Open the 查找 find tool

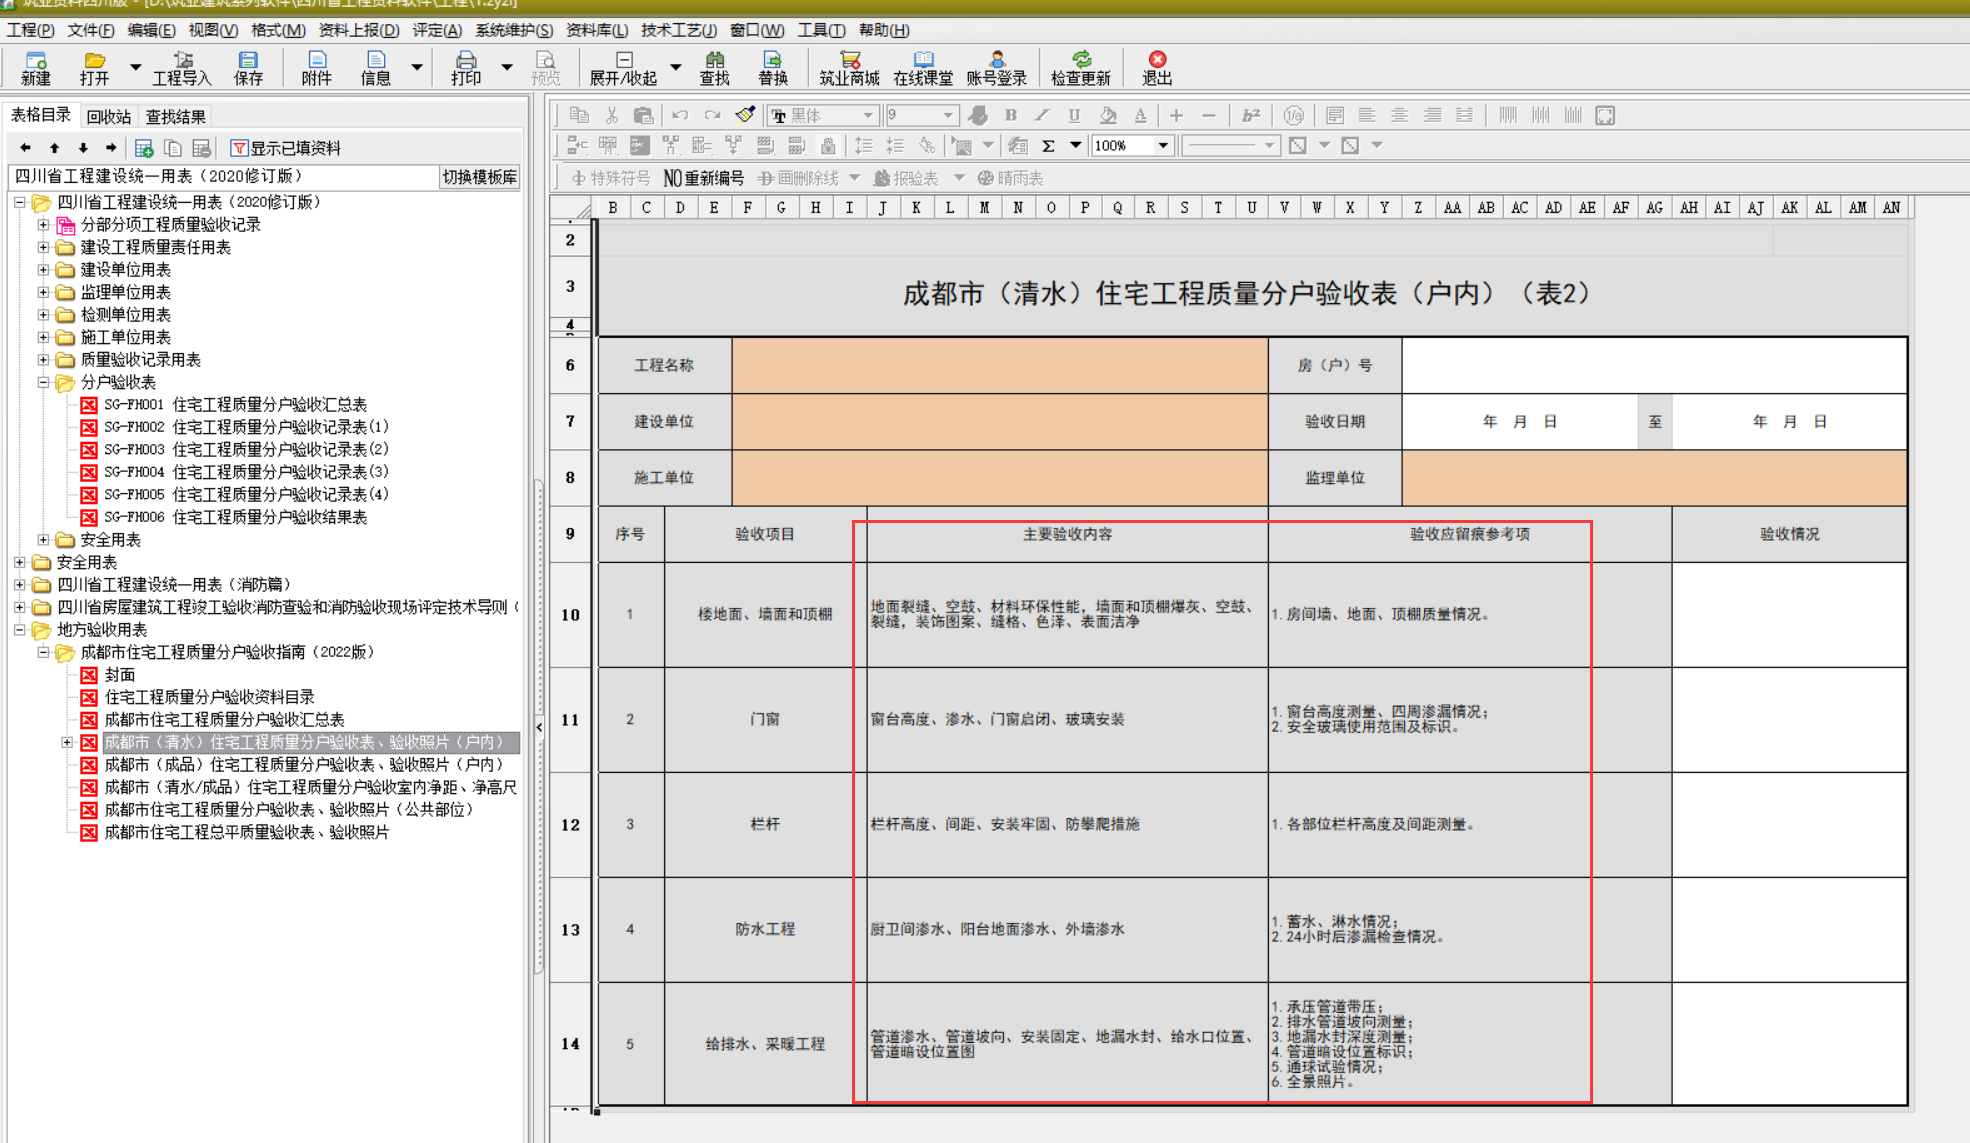[x=714, y=68]
